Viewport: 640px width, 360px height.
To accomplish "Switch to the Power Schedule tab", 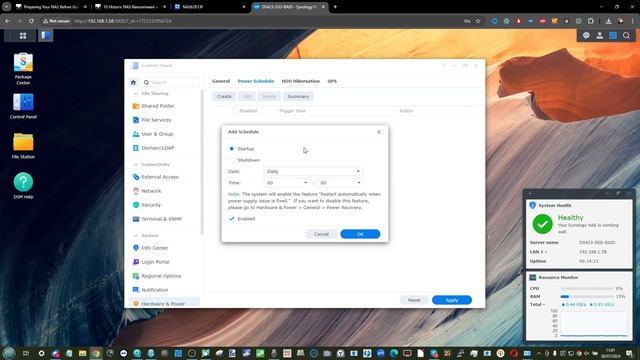I will tap(256, 81).
